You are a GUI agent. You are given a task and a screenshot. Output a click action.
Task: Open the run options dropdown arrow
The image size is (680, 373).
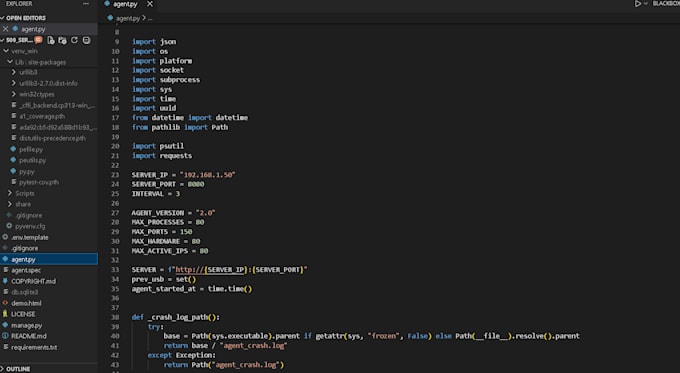click(x=645, y=3)
